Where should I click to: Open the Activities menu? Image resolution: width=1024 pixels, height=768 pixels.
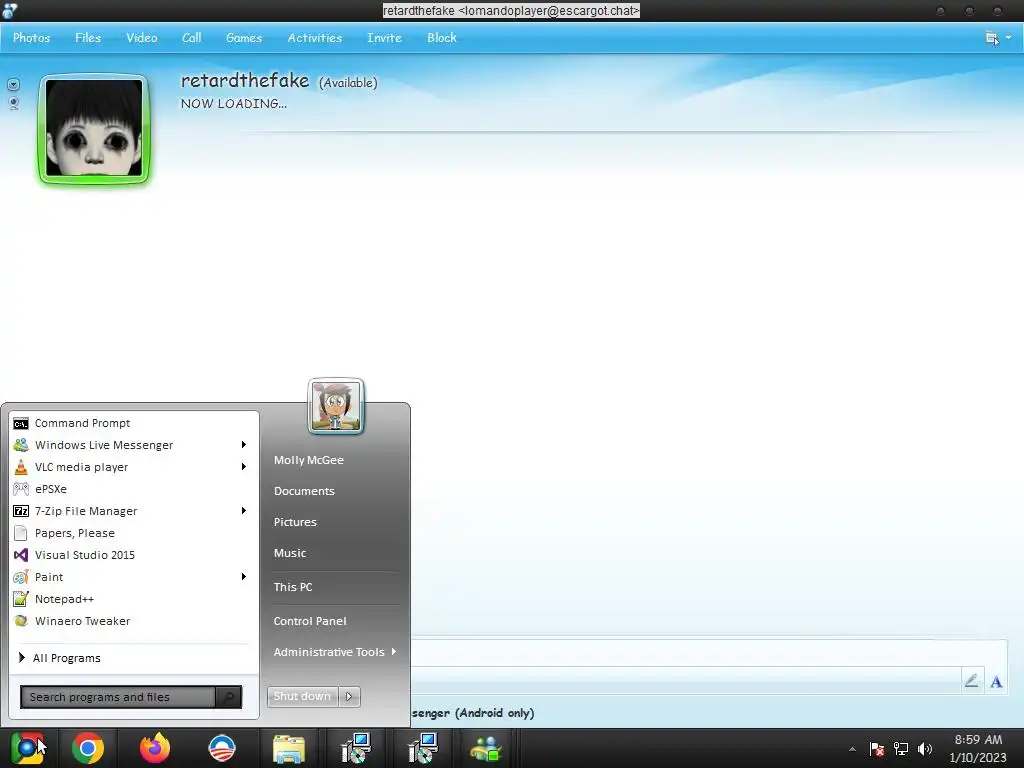pos(315,38)
